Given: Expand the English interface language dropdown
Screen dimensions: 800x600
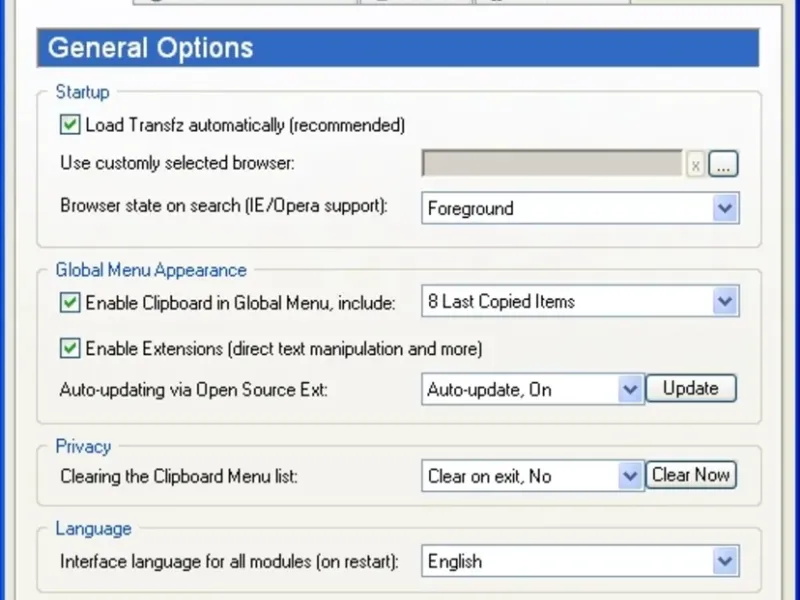Looking at the screenshot, I should coord(725,562).
